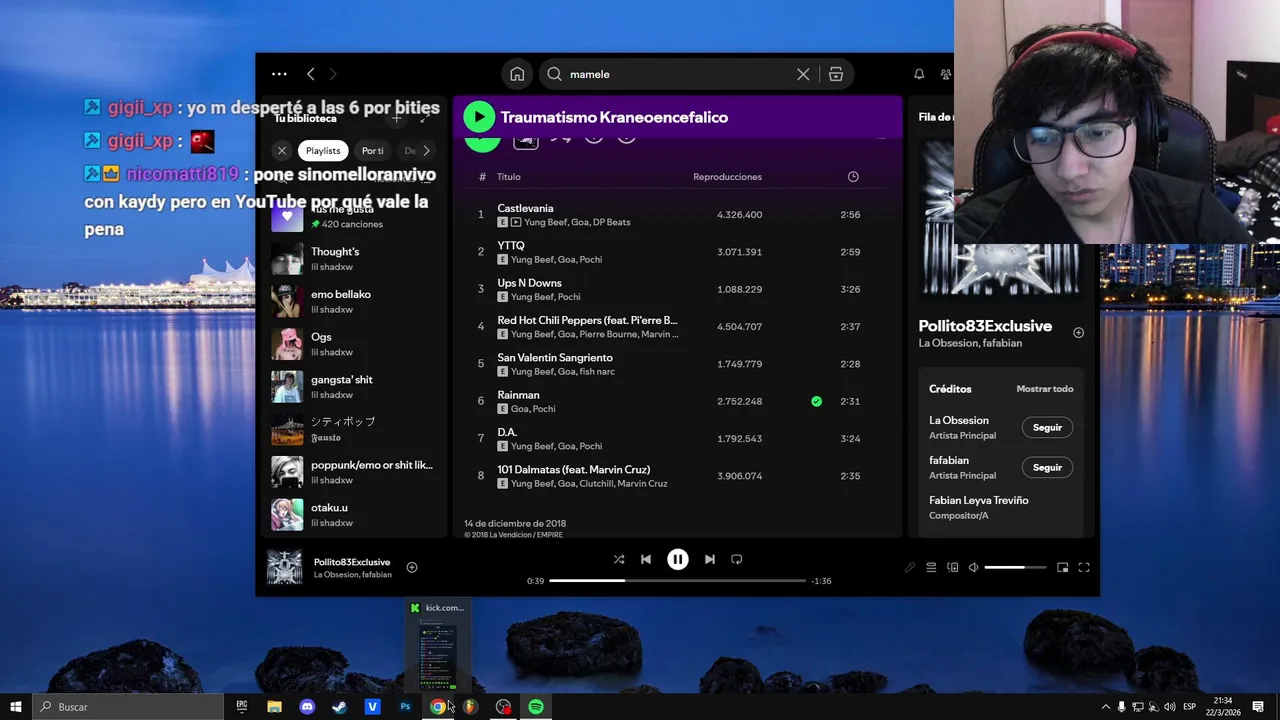Follow fafabian with Seguir button

click(1047, 467)
